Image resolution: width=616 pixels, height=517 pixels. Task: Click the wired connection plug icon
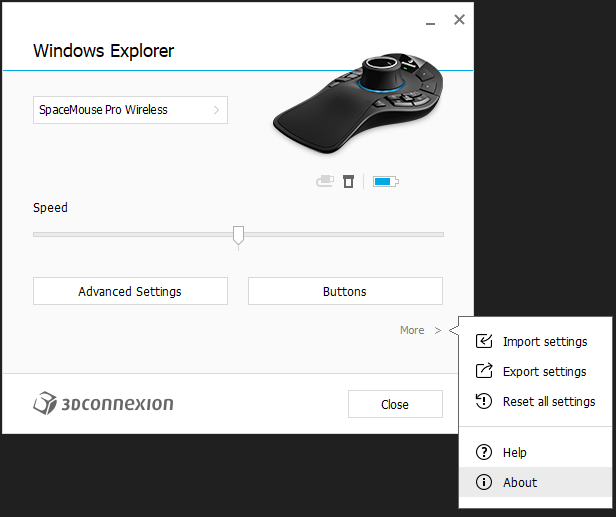[325, 182]
